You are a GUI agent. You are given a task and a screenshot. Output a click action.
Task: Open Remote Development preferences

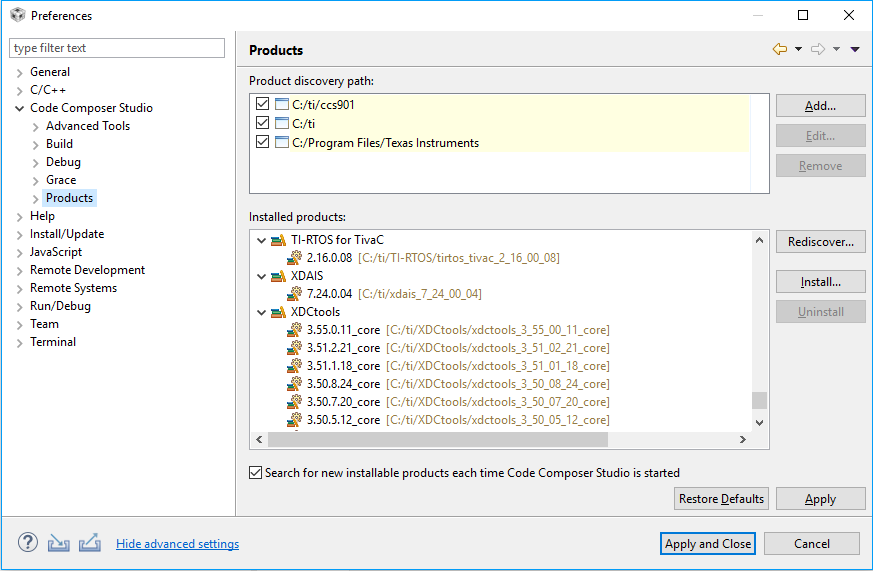87,270
